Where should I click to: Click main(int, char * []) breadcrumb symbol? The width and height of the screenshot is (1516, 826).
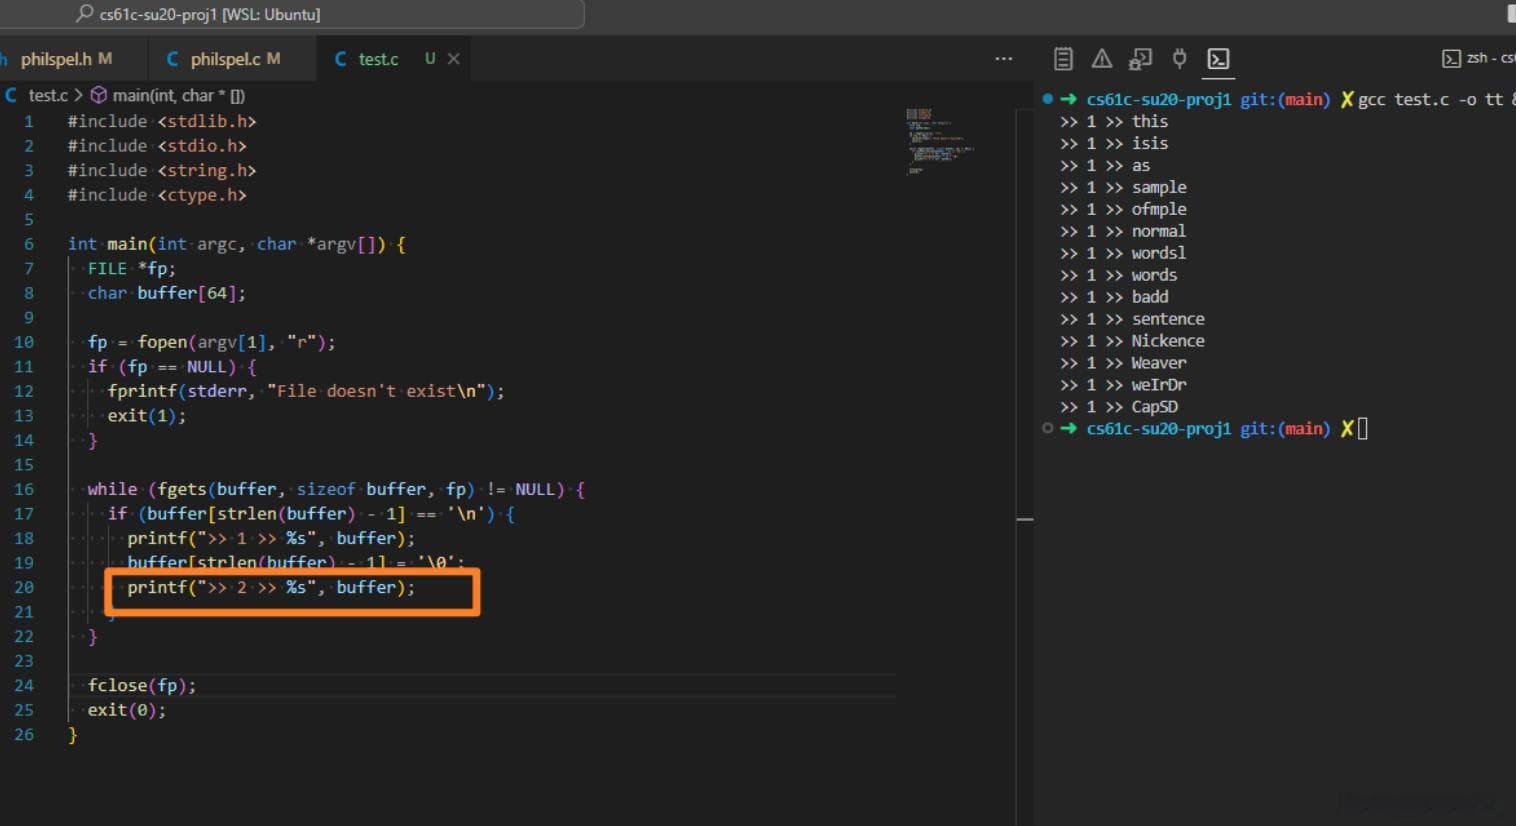178,95
